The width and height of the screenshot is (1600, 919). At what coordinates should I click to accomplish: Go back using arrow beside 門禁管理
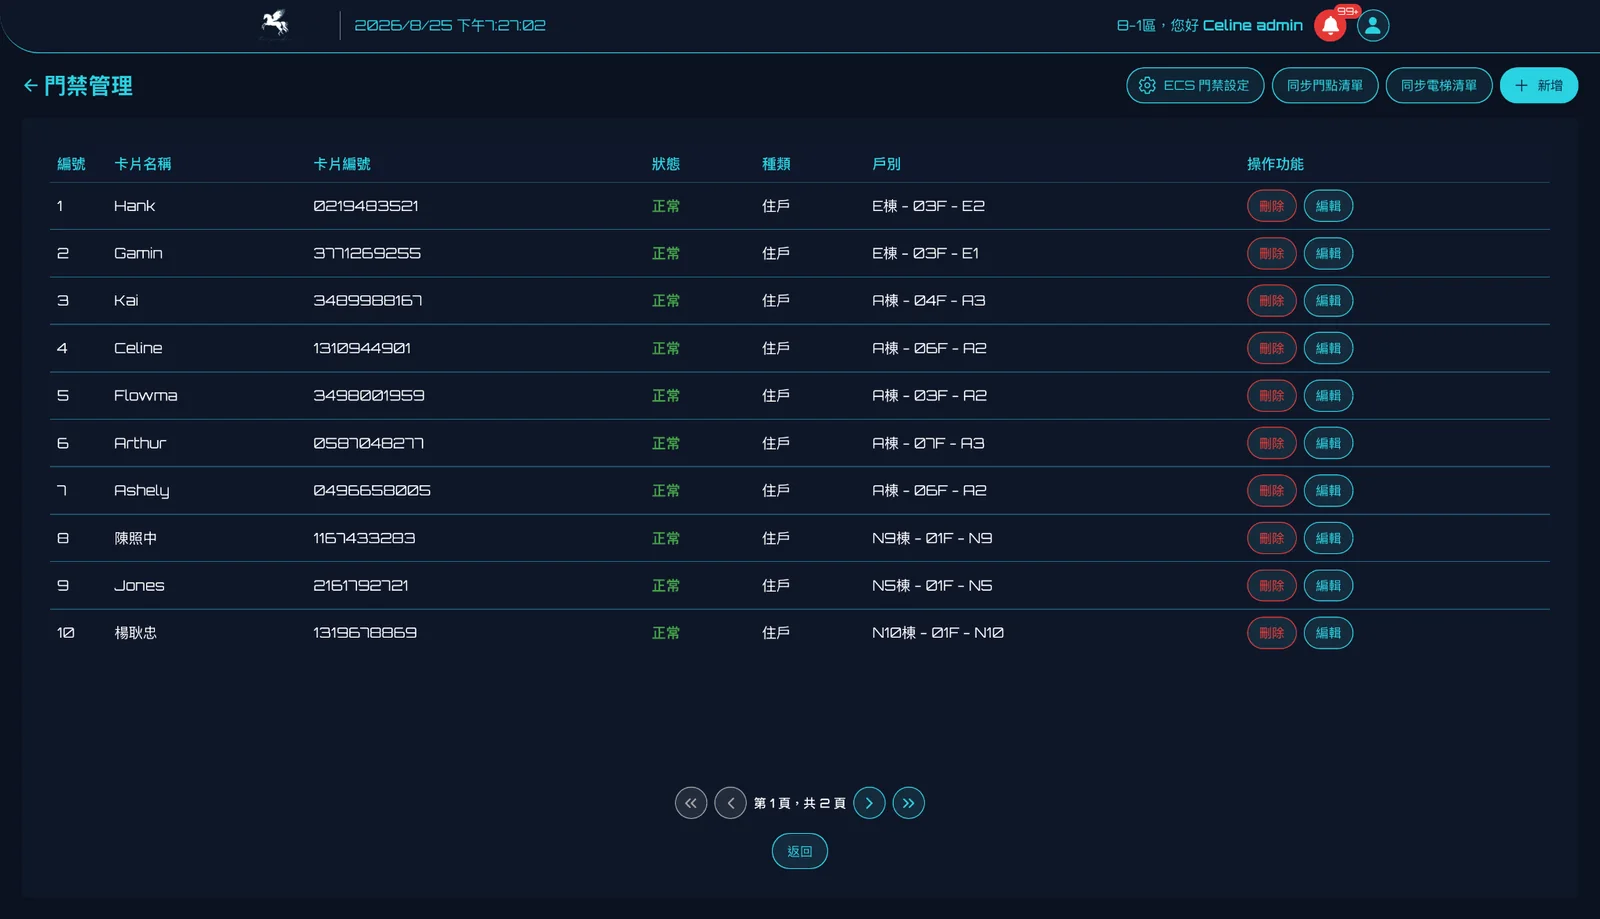[31, 86]
